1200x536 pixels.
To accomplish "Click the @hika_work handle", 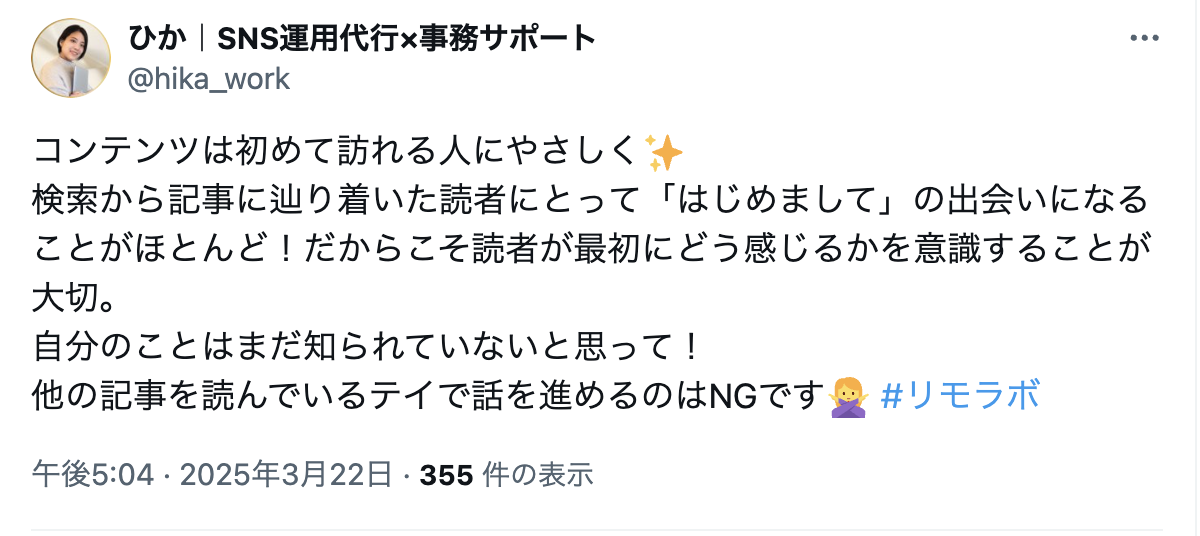I will 208,79.
